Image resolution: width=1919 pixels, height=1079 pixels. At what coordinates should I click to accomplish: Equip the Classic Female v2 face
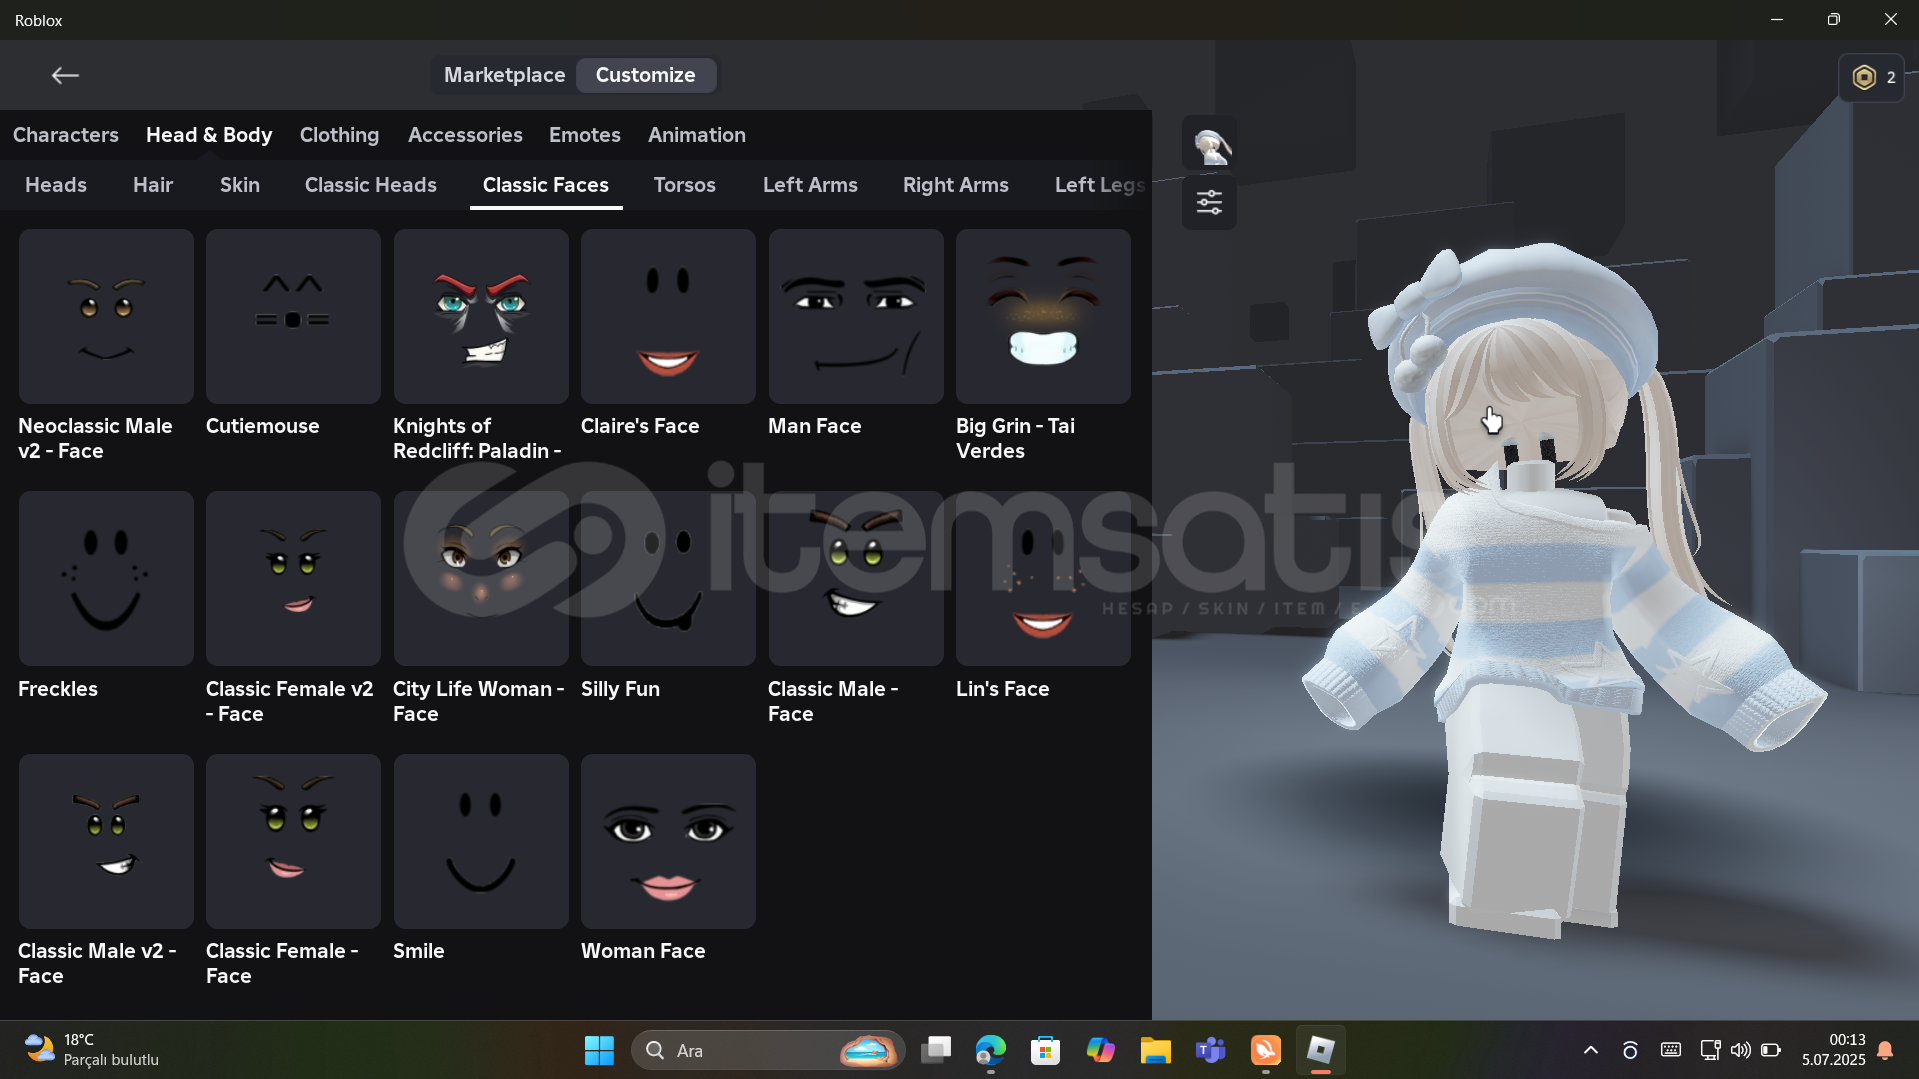click(293, 578)
